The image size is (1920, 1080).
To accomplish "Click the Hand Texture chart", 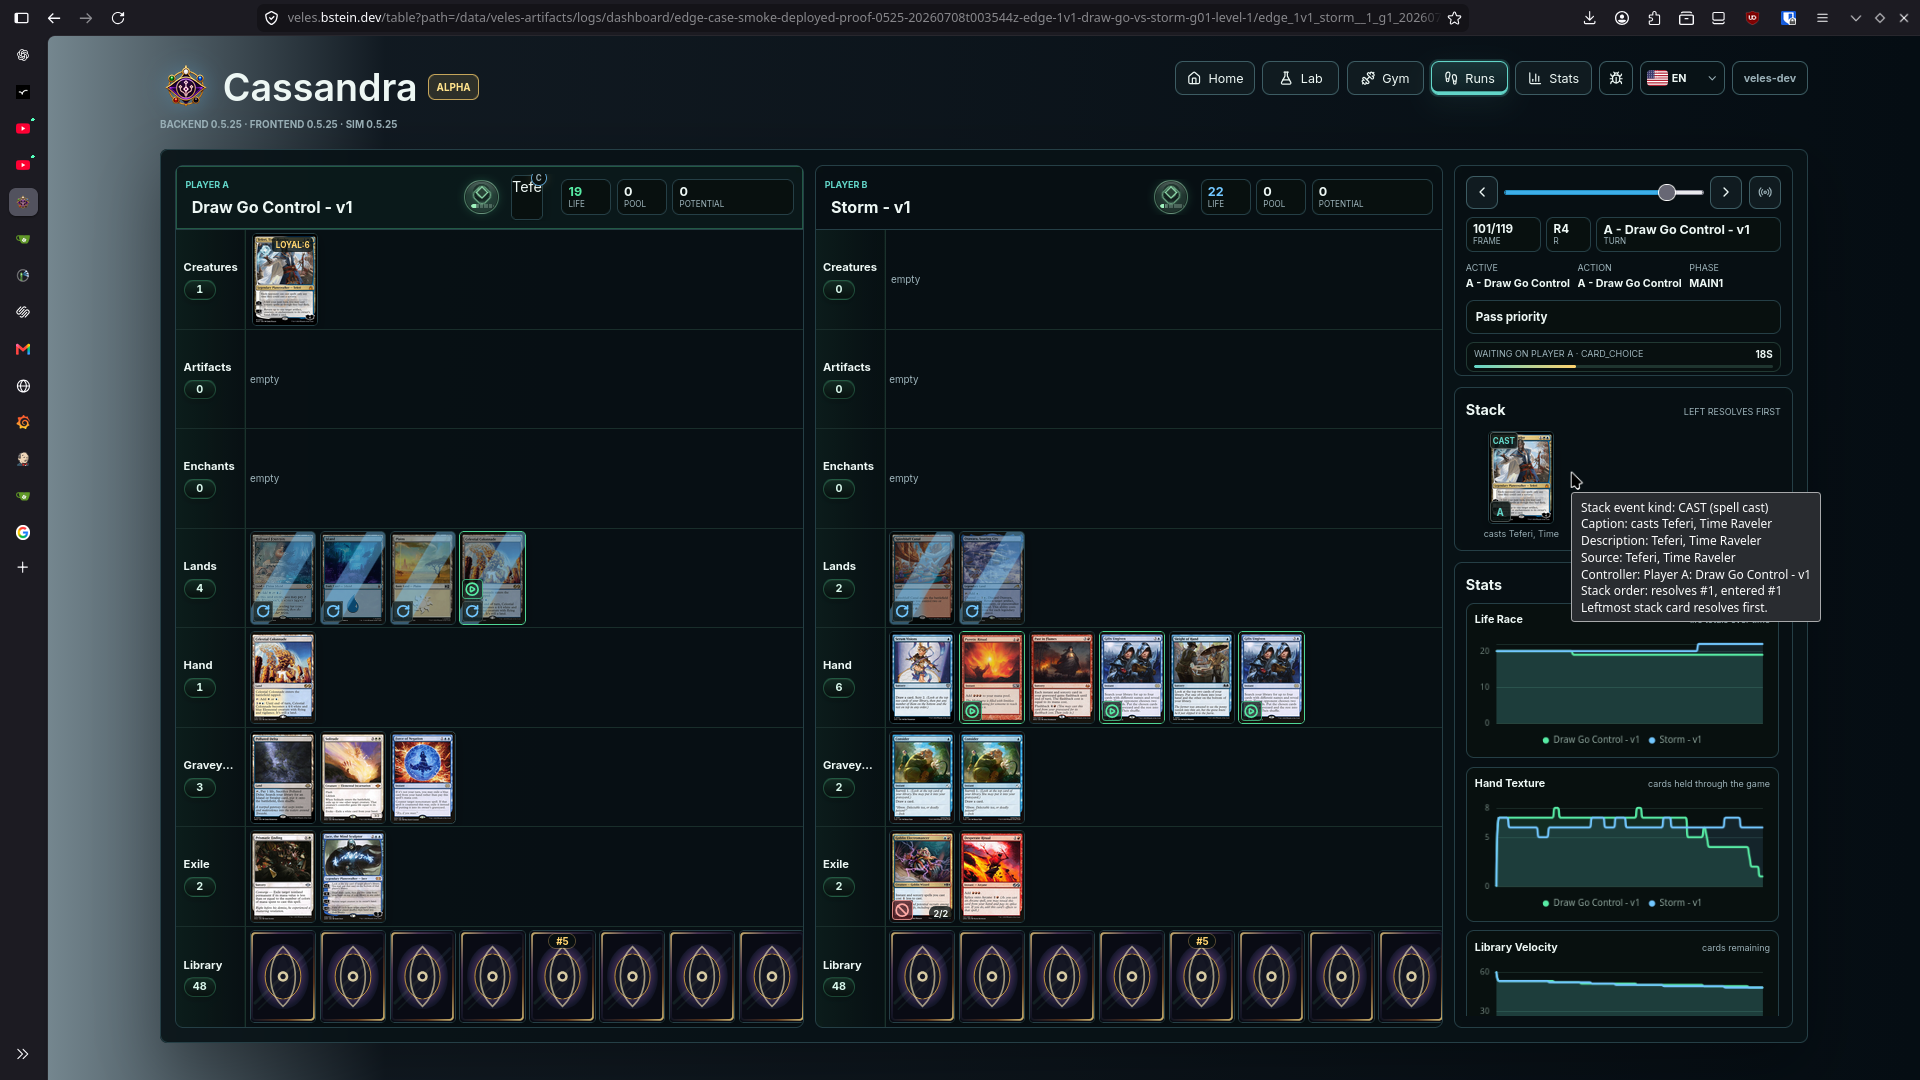I will 1622,844.
